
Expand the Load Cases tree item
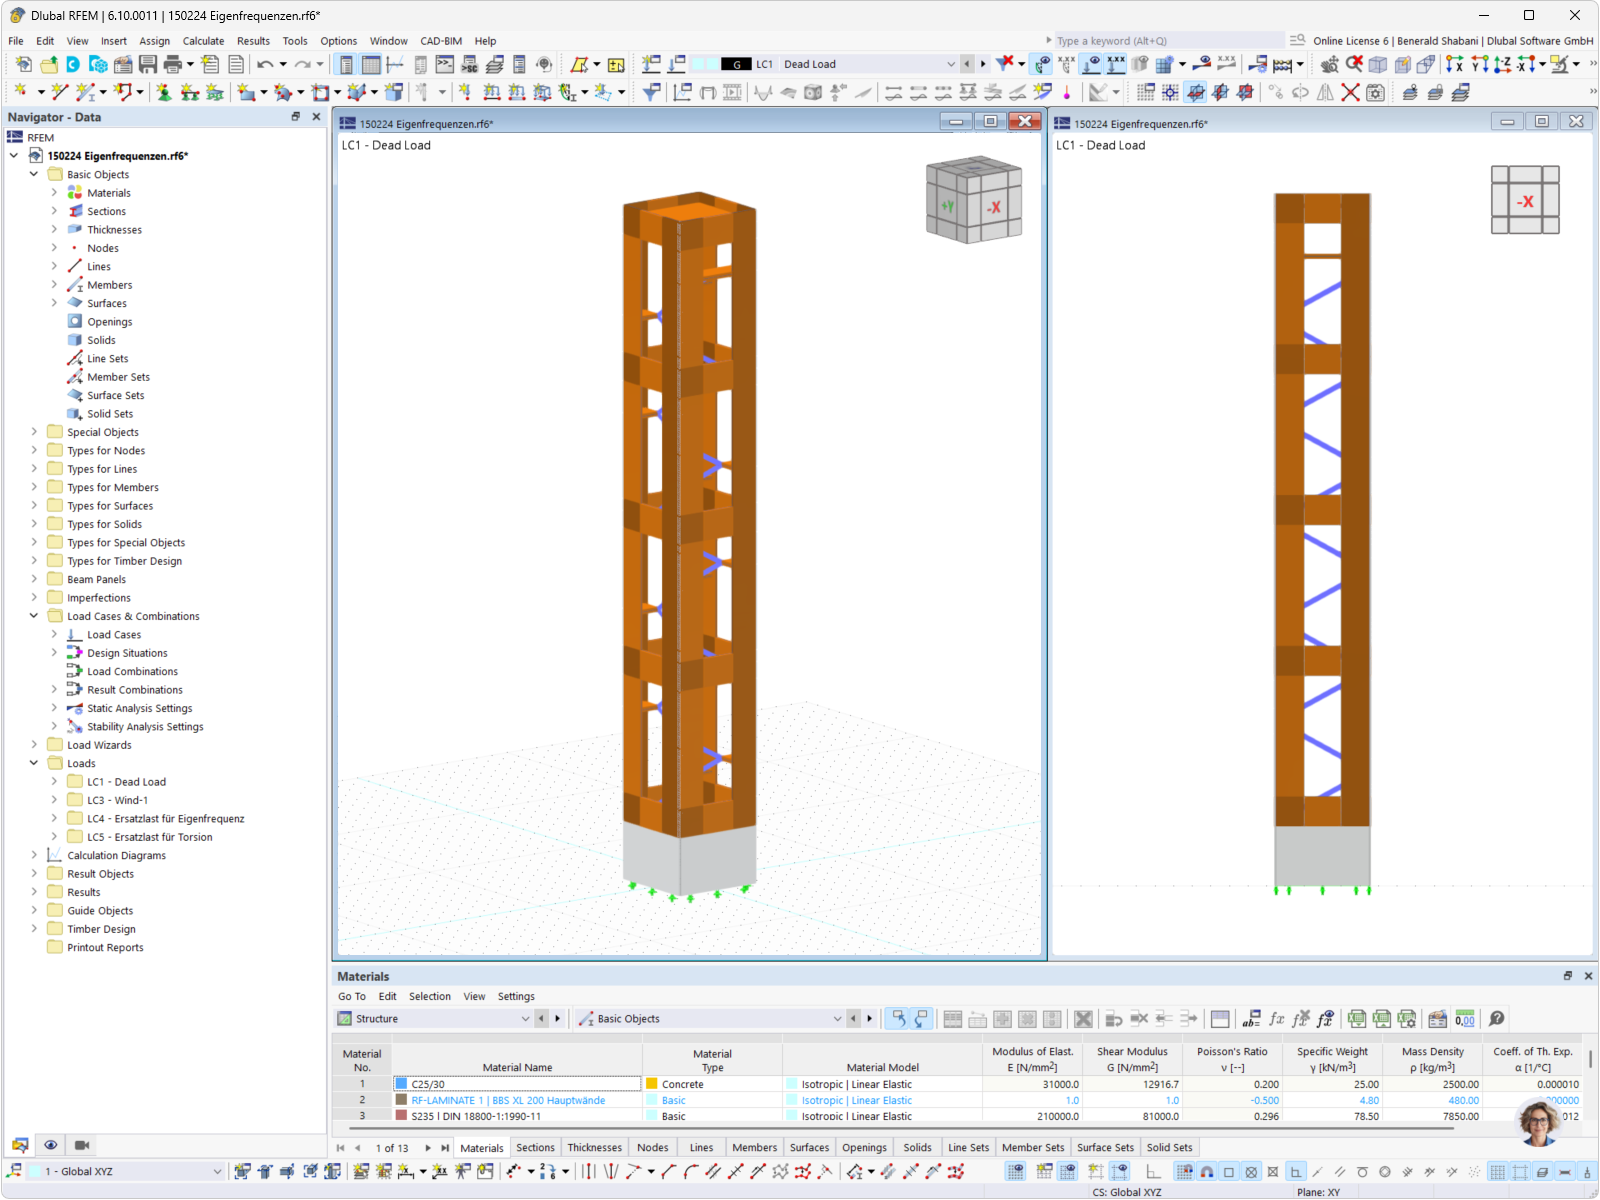coord(55,634)
